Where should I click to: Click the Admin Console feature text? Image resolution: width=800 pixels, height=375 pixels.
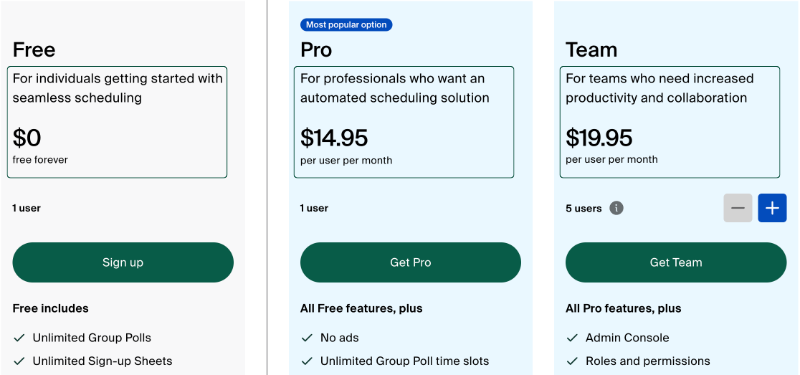[x=627, y=338]
